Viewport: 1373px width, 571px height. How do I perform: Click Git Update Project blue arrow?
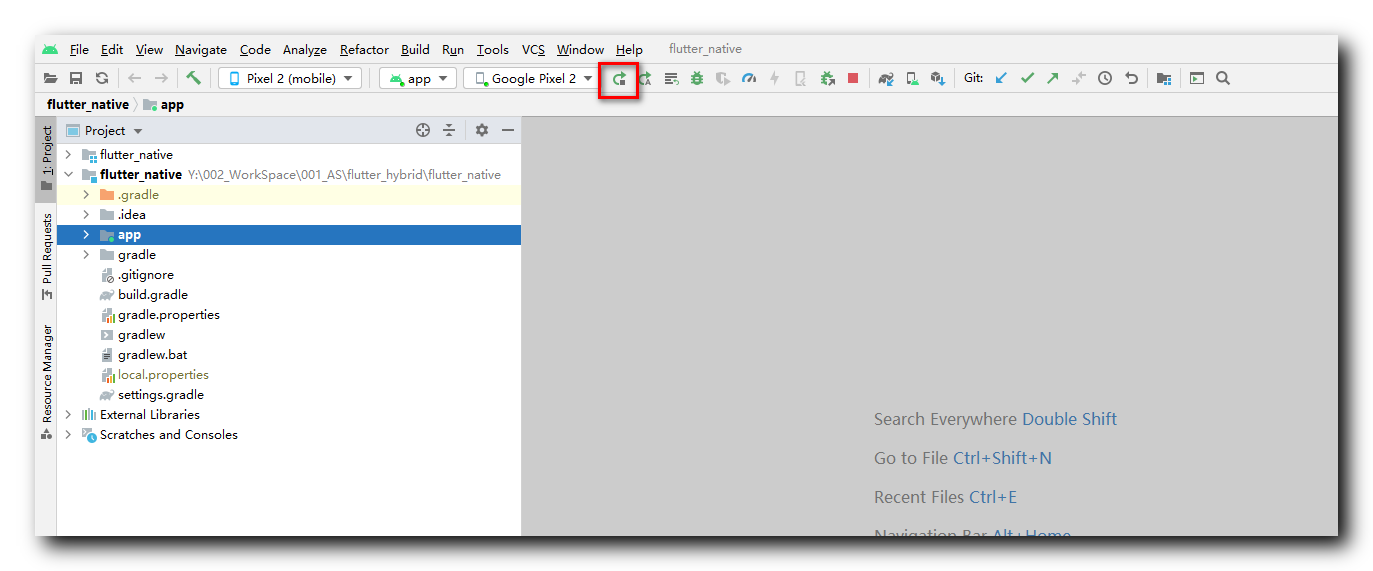tap(1001, 78)
